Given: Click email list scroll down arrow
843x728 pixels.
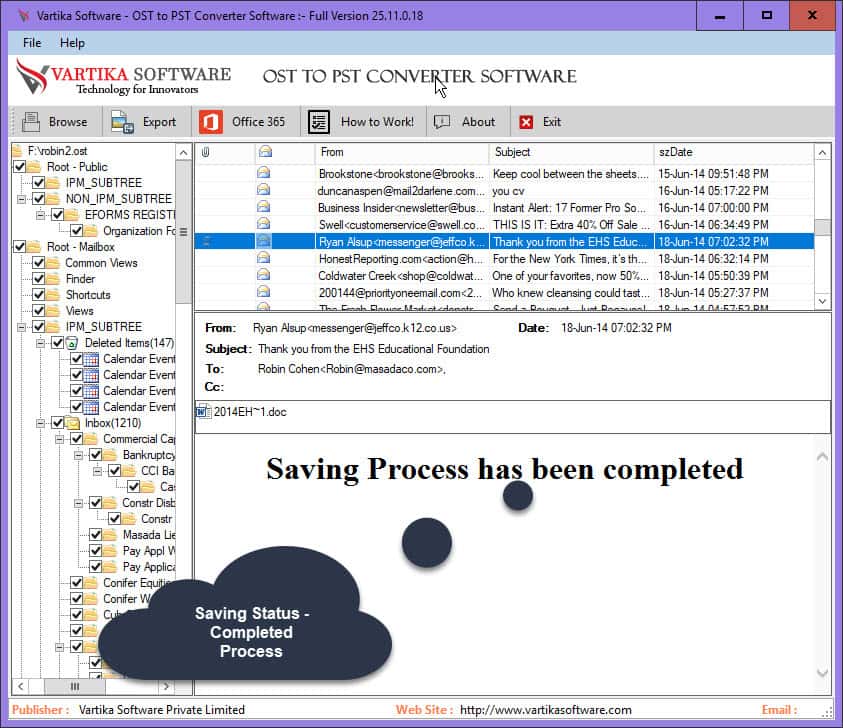Looking at the screenshot, I should click(822, 301).
